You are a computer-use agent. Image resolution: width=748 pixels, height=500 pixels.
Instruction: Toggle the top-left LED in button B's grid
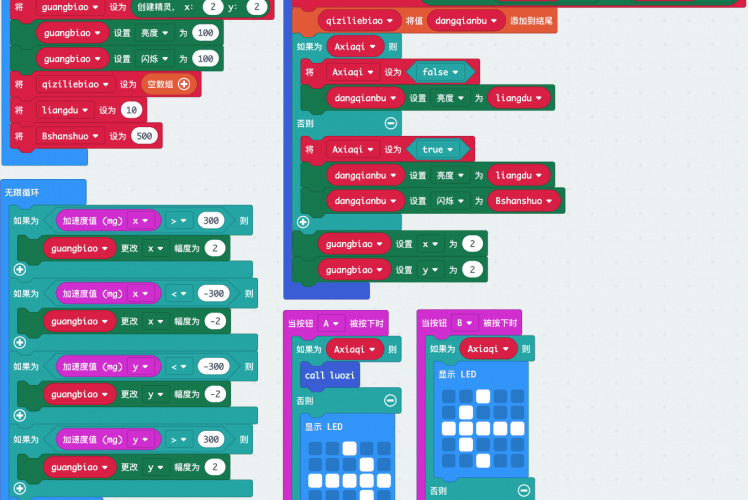click(447, 396)
